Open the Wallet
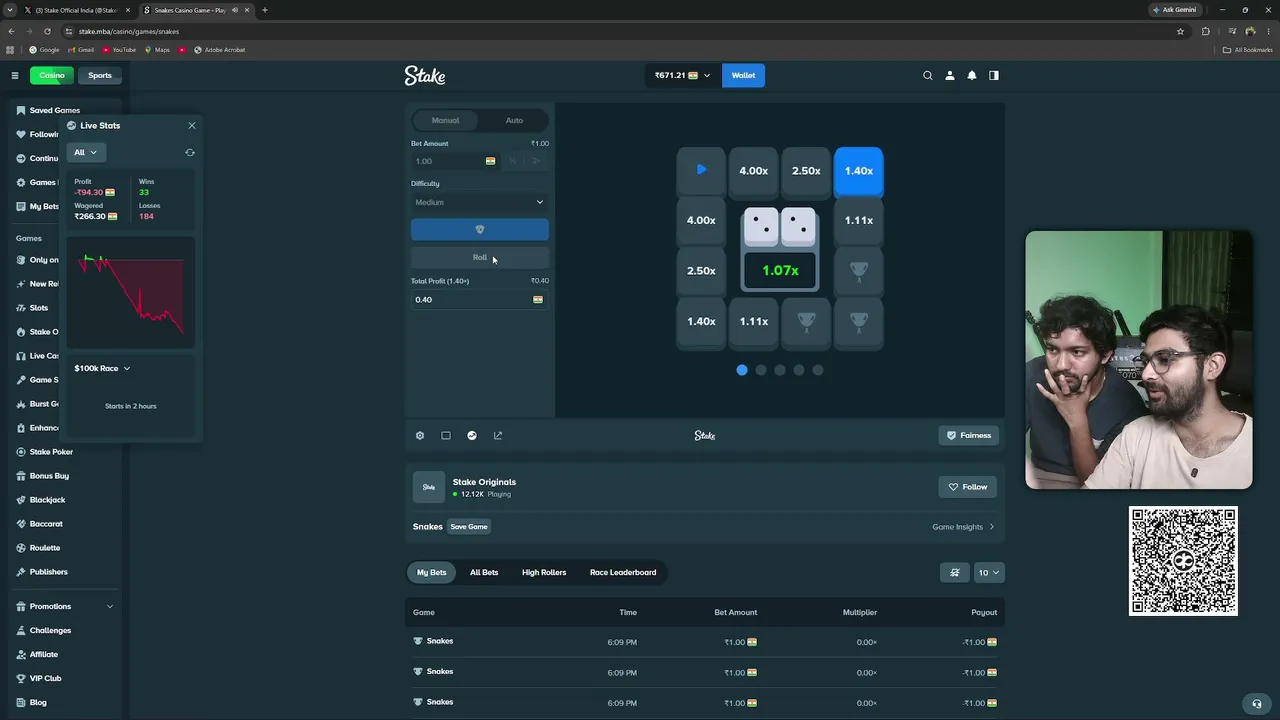 (x=743, y=75)
